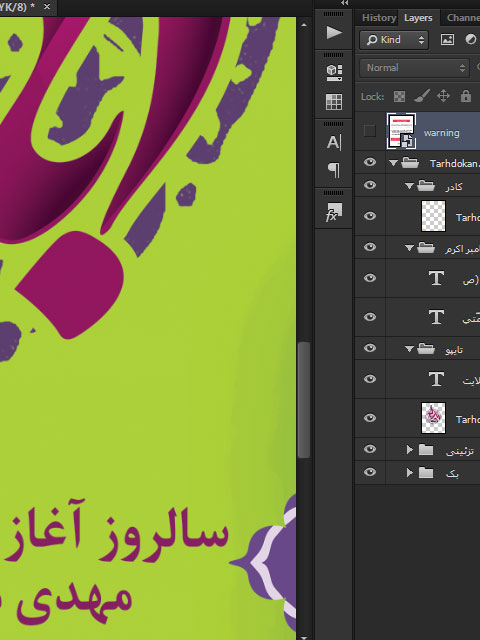The width and height of the screenshot is (480, 640).
Task: Click the vertical canvas scrollbar thumb
Action: click(303, 400)
